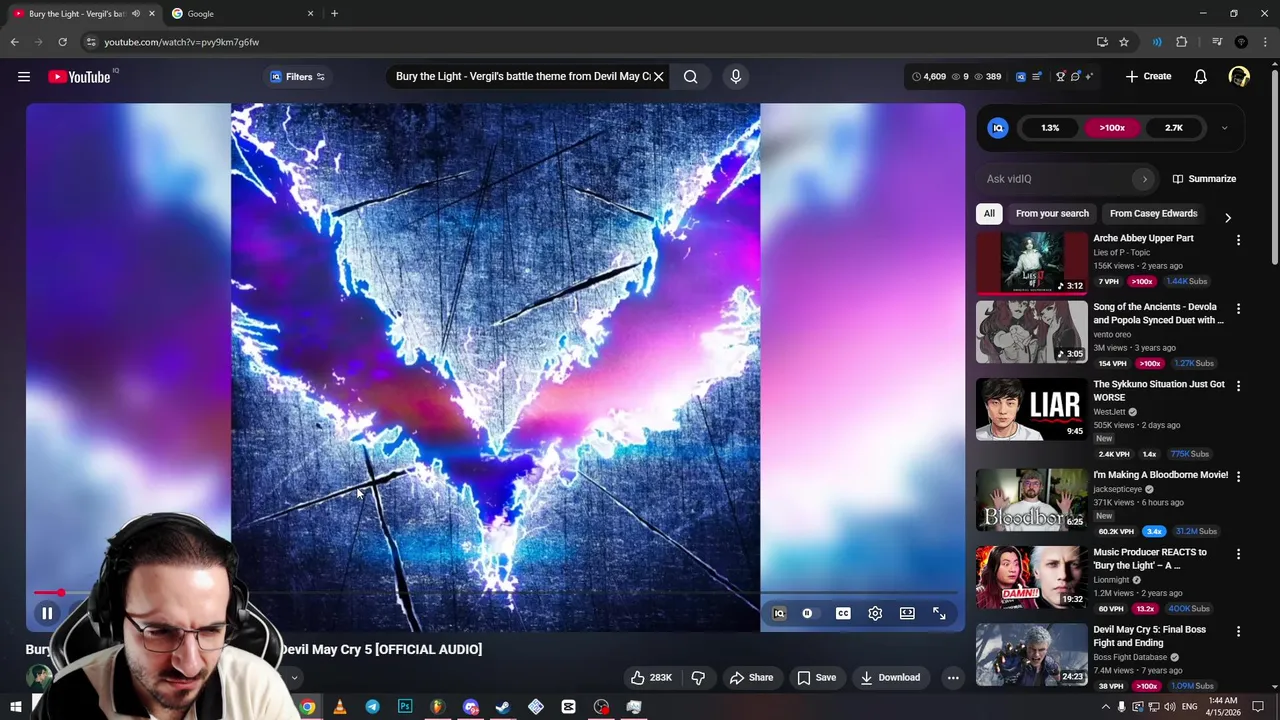Click vidIQ trophy icon in header
1280x720 pixels.
tap(1060, 77)
